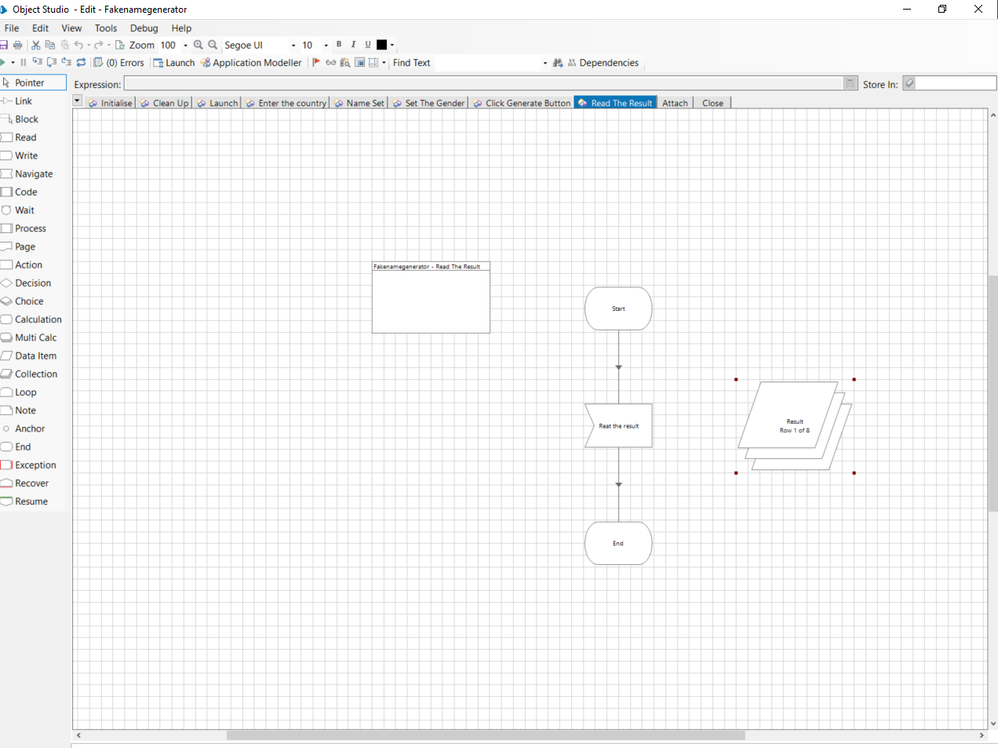Open the grid options dropdown arrow

[x=384, y=62]
